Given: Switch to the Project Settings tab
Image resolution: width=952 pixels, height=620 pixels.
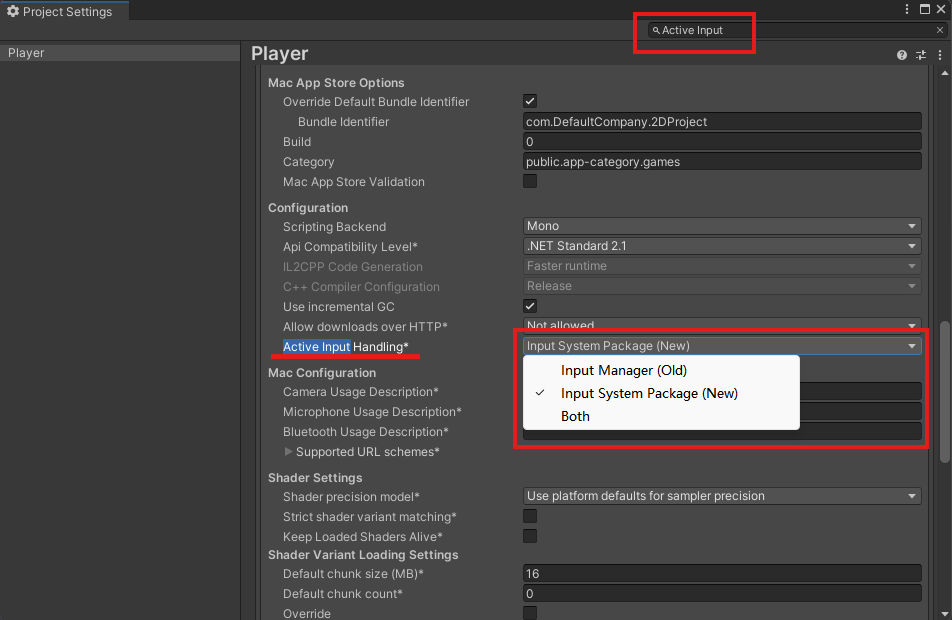Looking at the screenshot, I should point(65,11).
